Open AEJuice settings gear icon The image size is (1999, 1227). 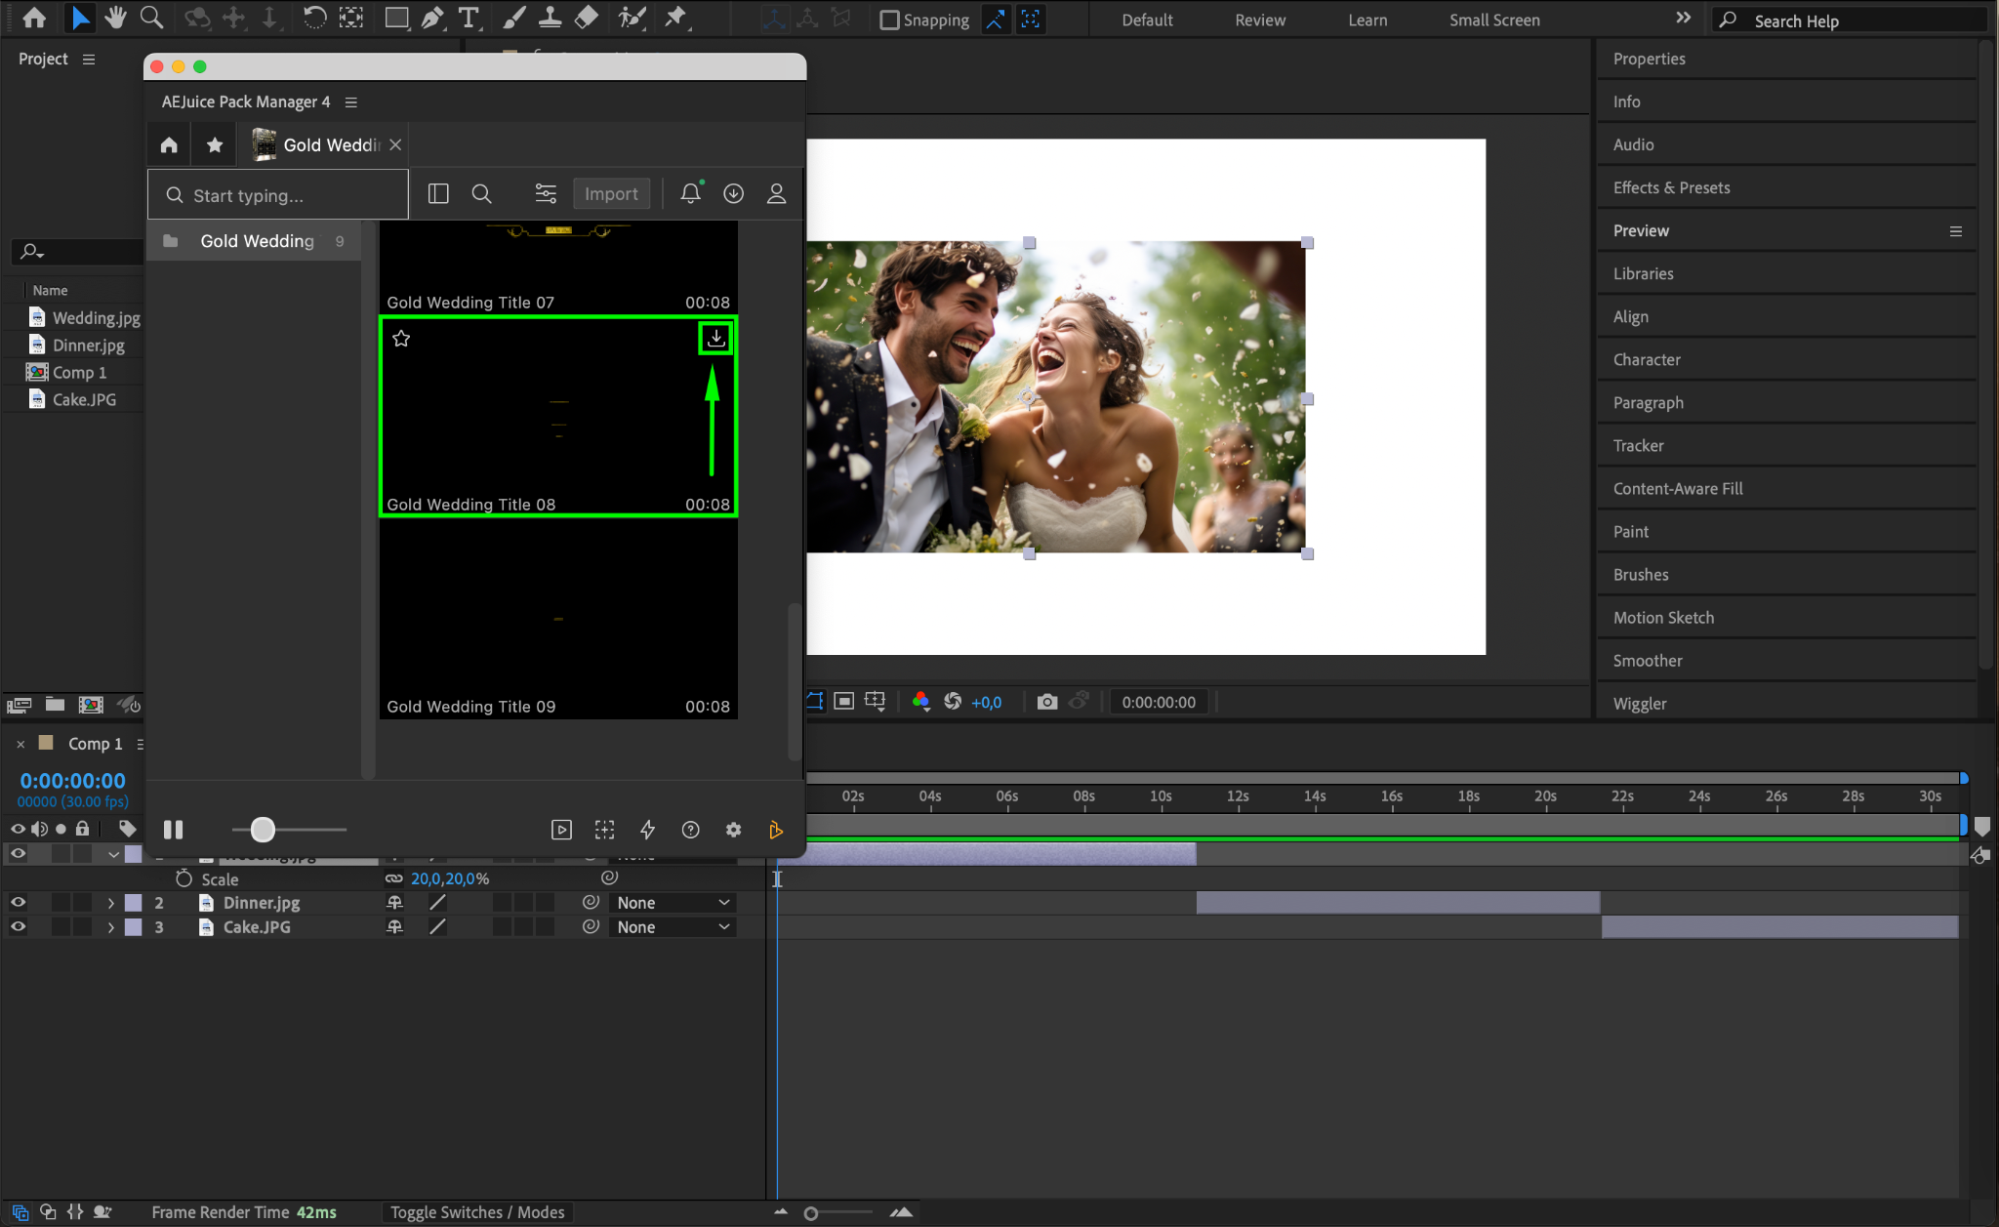pos(733,830)
